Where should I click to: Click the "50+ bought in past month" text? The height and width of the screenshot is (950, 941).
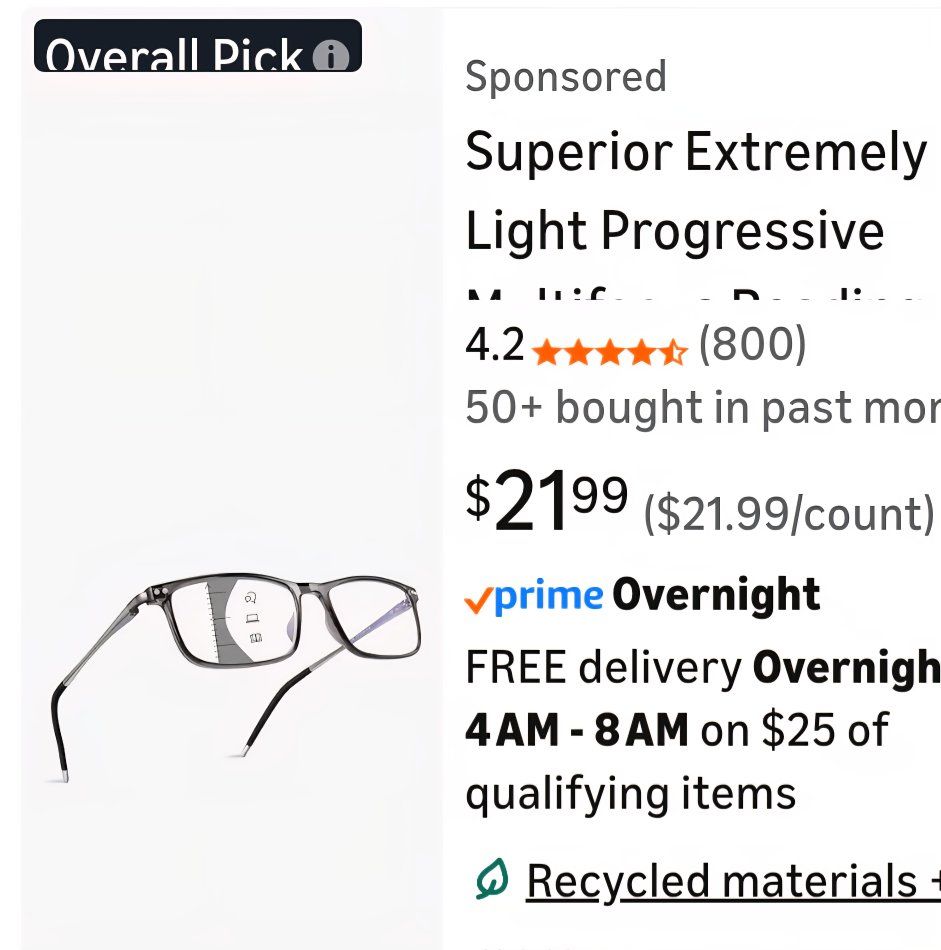[x=702, y=407]
